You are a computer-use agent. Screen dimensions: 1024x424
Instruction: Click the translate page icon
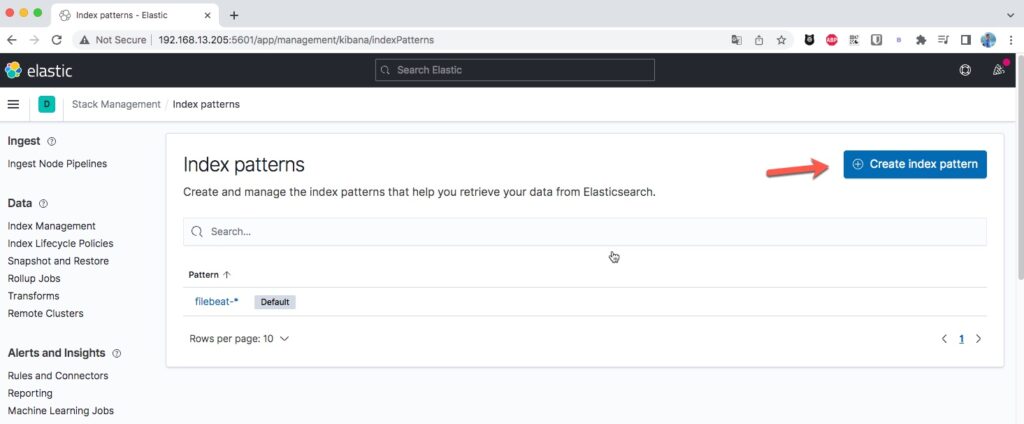pyautogui.click(x=737, y=40)
